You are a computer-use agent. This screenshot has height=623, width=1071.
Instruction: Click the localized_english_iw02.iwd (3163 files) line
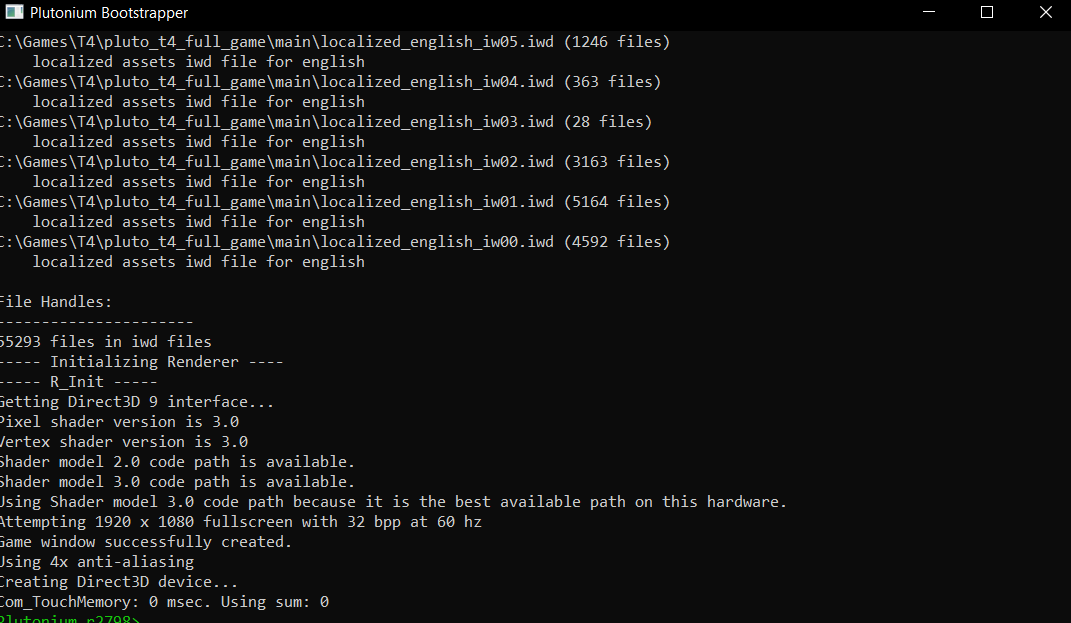335,162
